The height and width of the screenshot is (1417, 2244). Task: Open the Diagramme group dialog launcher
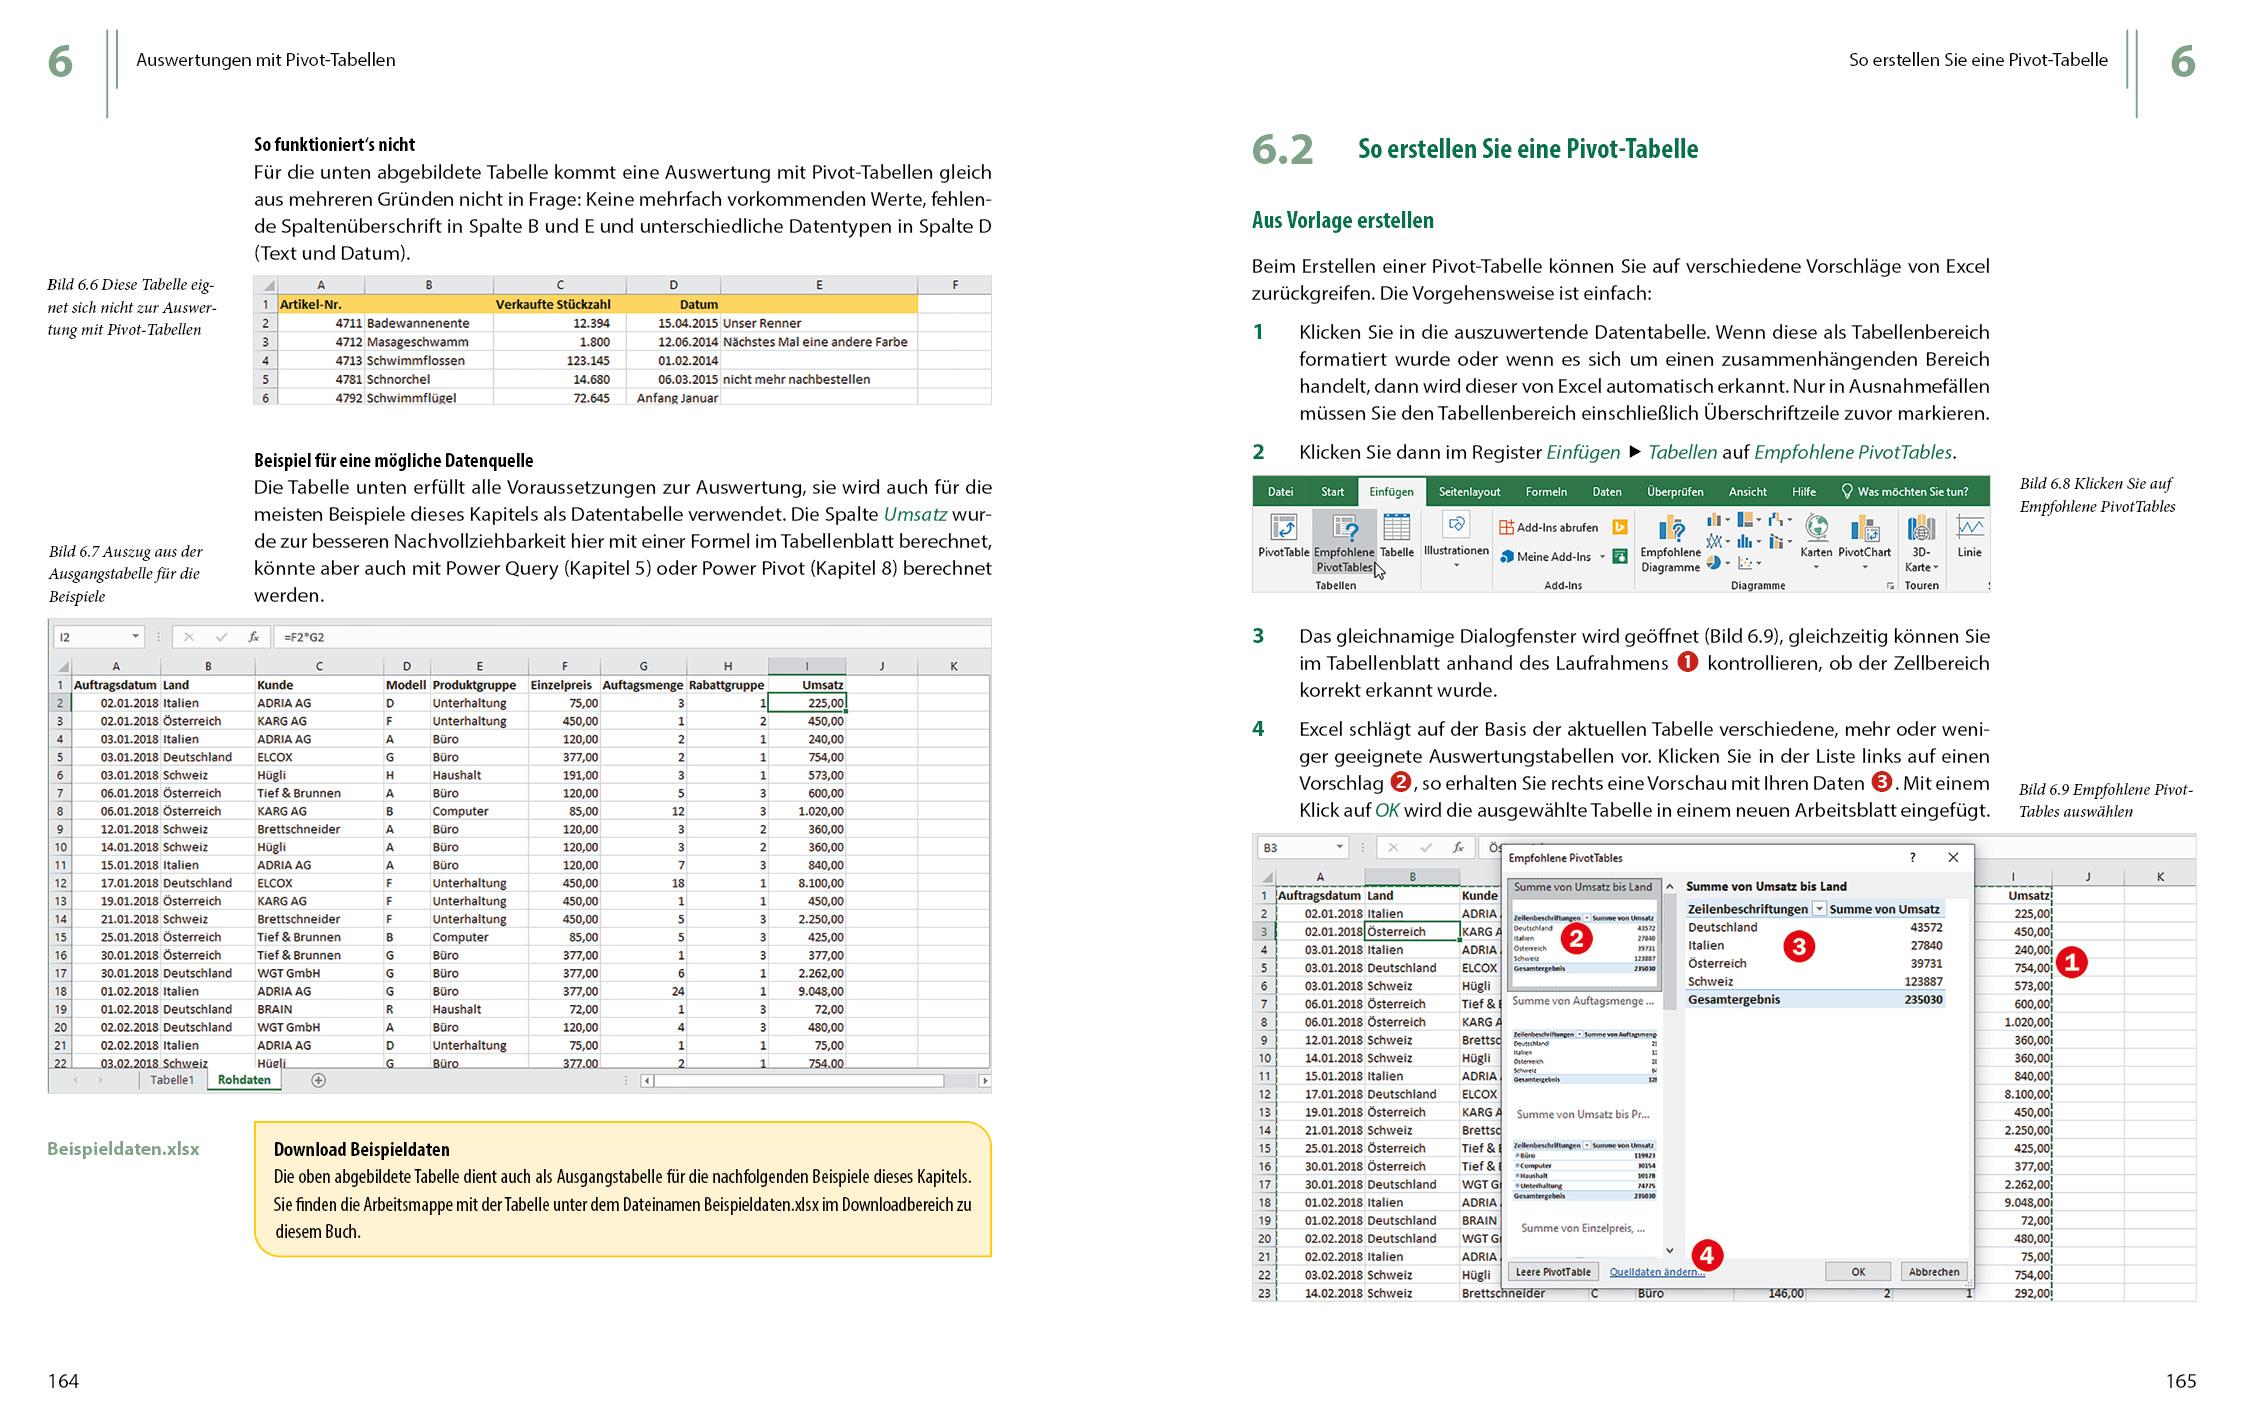(1891, 586)
